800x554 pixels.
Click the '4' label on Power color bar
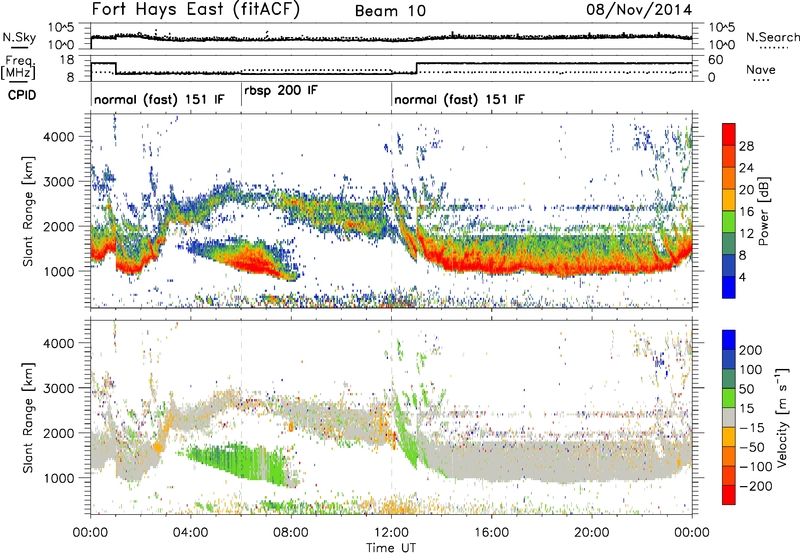pyautogui.click(x=742, y=277)
